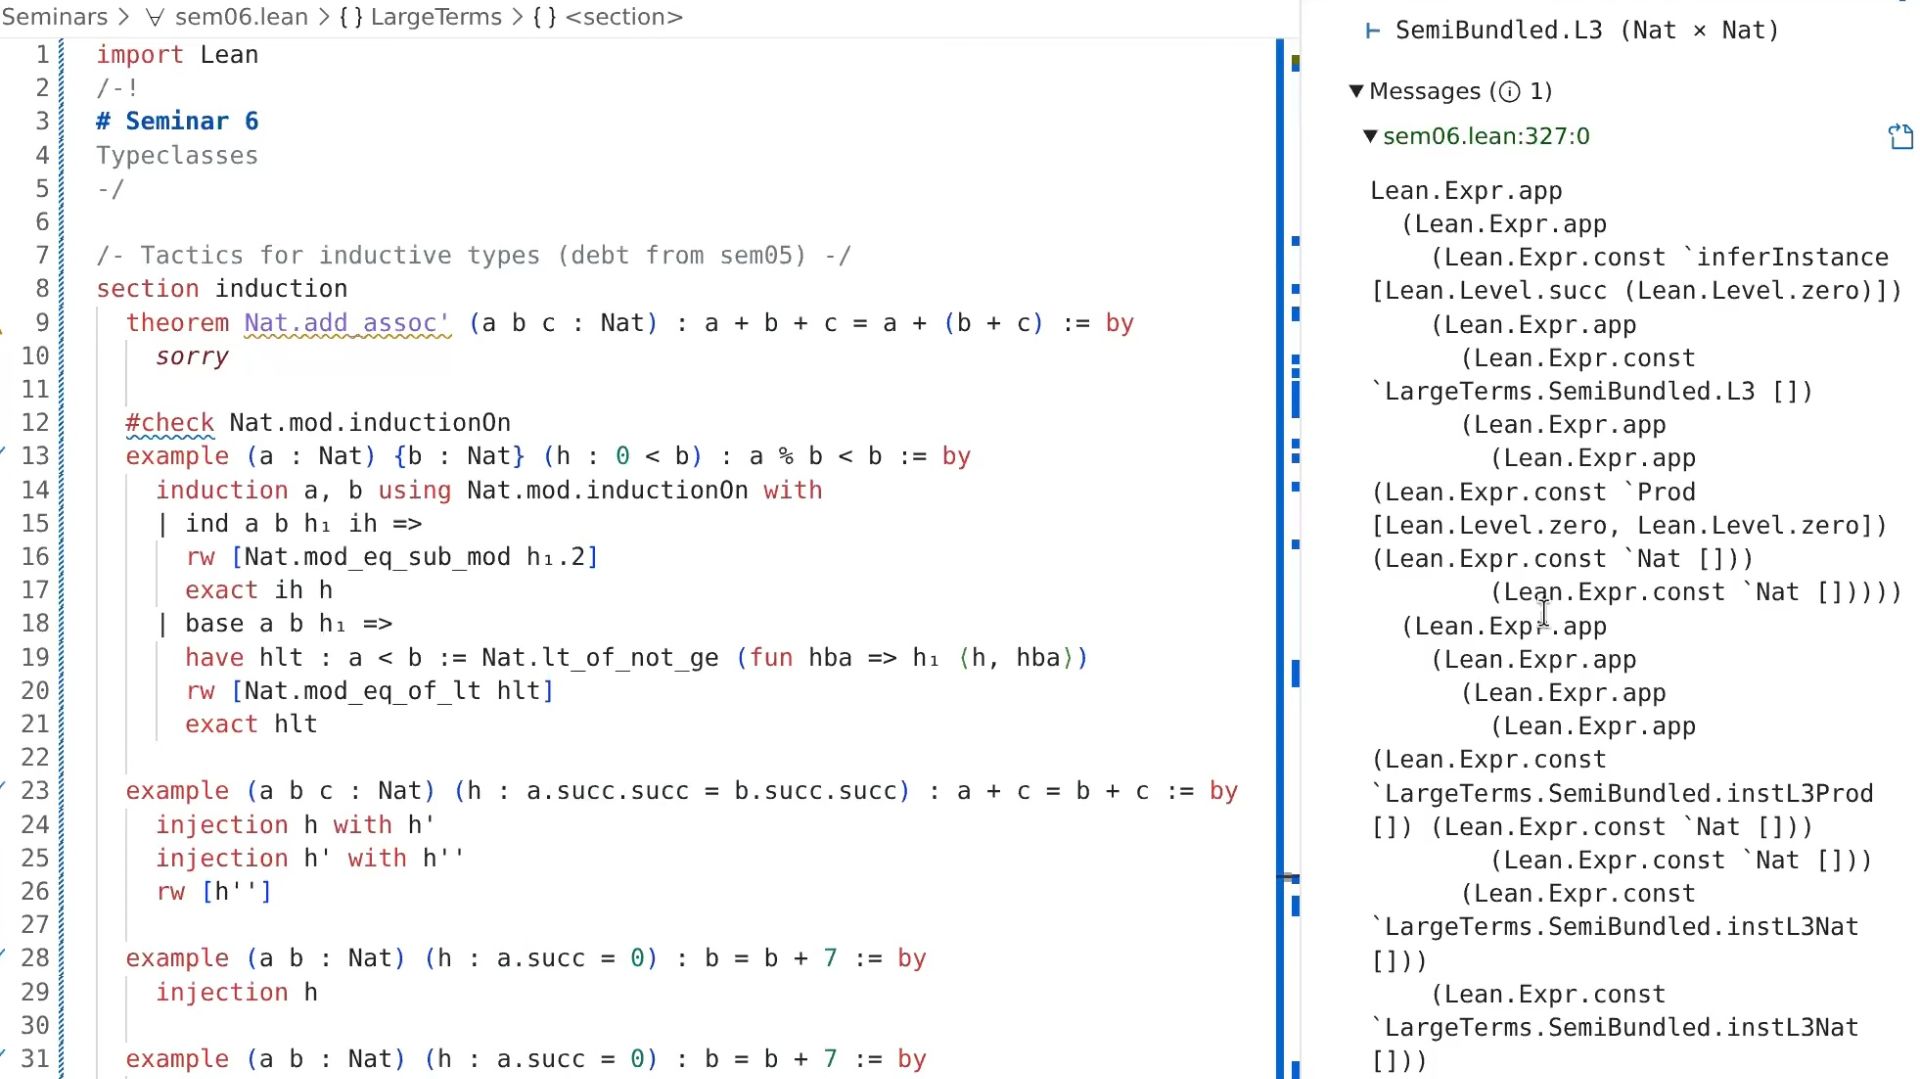Viewport: 1920px width, 1079px height.
Task: Click line number 13 in the gutter
Action: click(x=35, y=456)
